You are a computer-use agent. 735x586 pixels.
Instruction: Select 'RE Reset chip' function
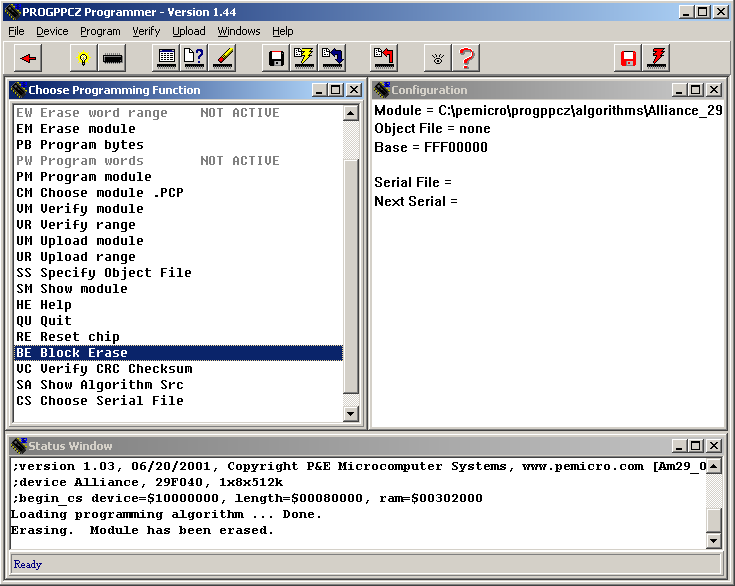pyautogui.click(x=179, y=337)
